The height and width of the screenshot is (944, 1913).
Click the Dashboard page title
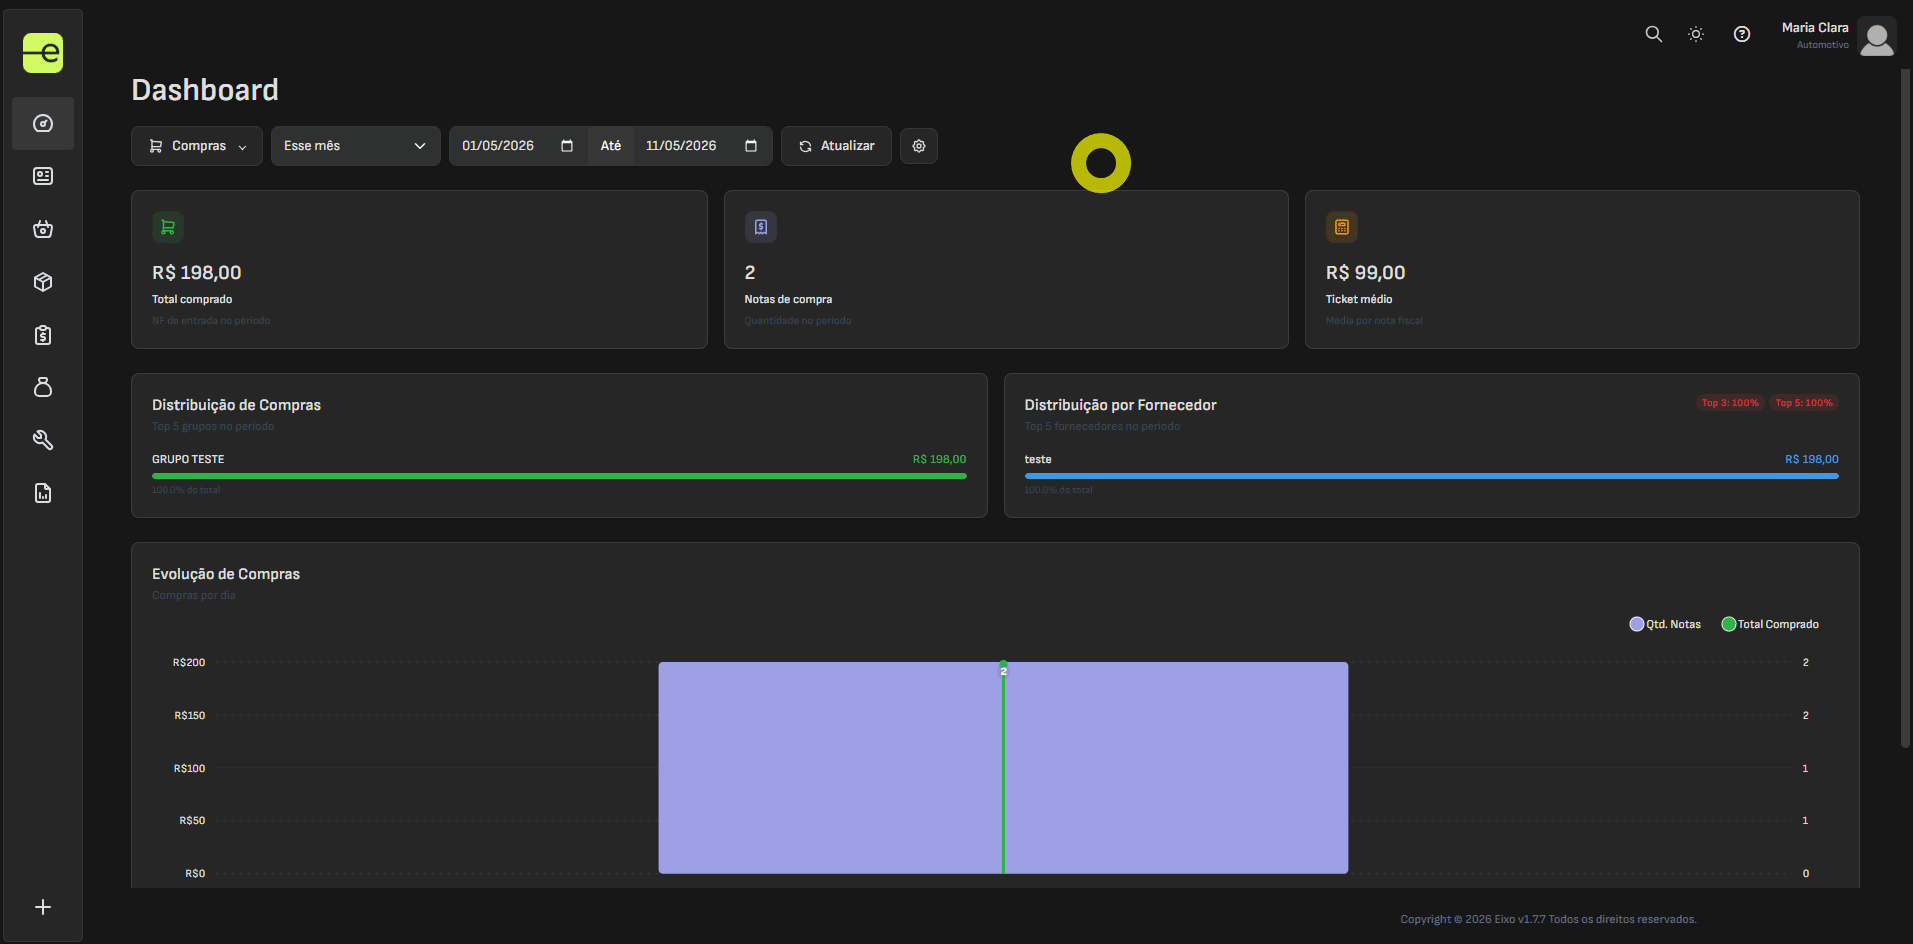205,90
